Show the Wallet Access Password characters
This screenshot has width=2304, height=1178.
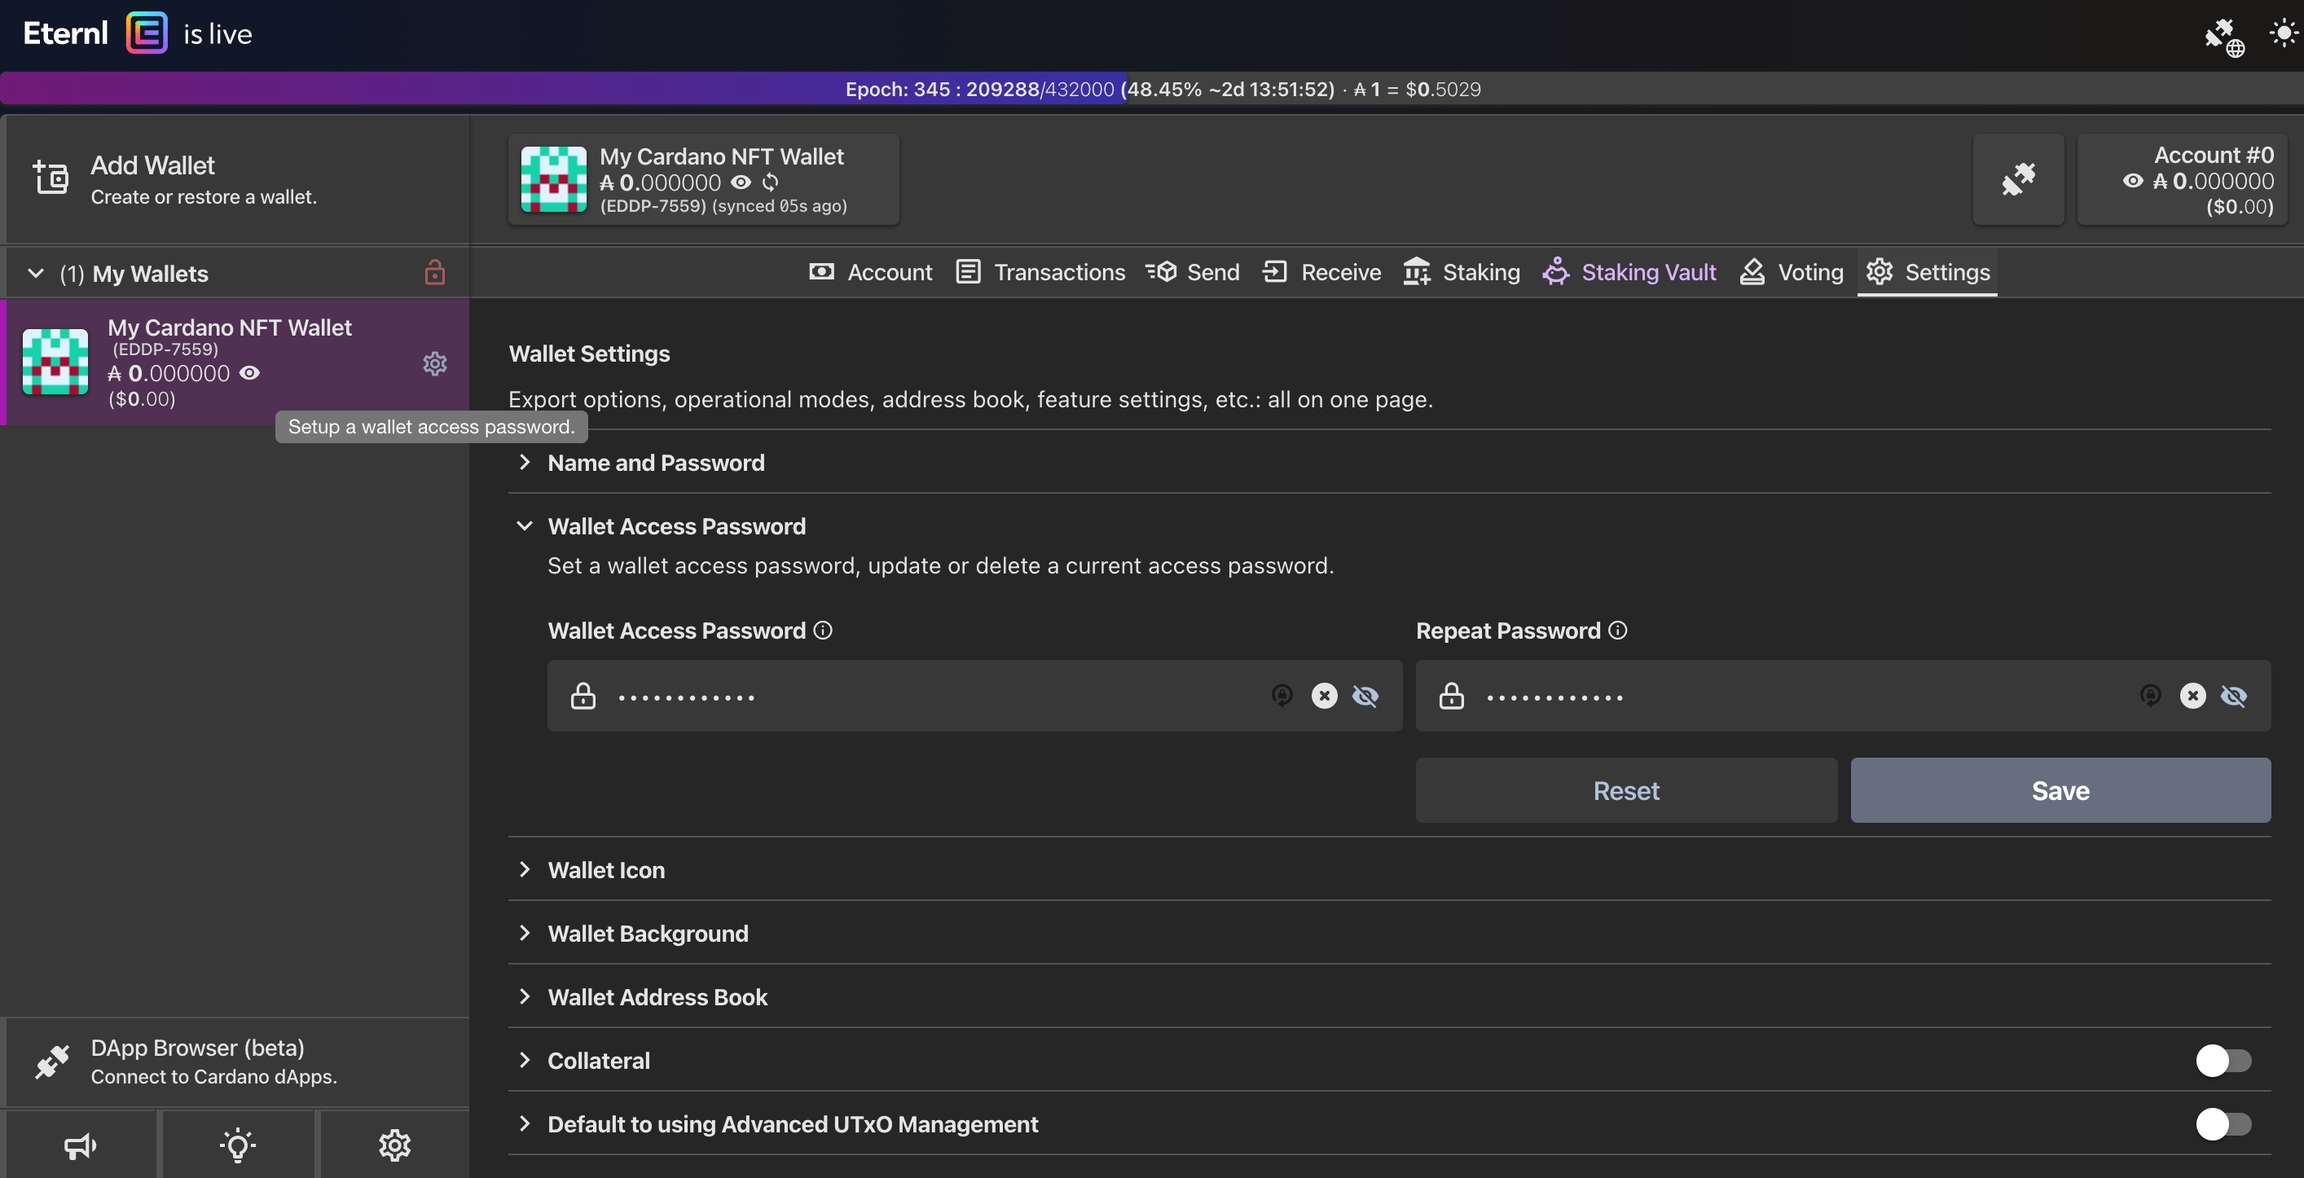pyautogui.click(x=1365, y=696)
